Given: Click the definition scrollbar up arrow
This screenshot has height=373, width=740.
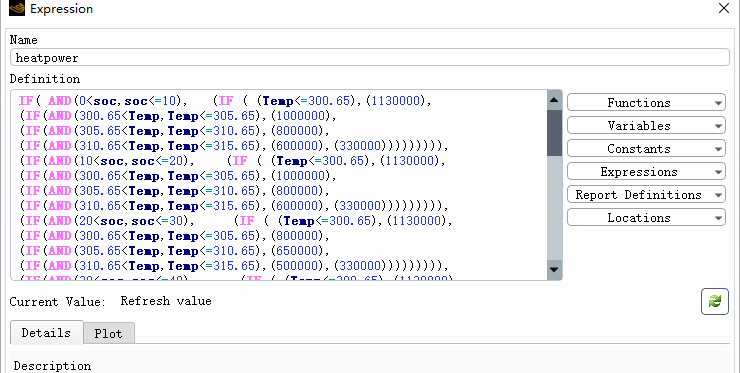Looking at the screenshot, I should 554,100.
